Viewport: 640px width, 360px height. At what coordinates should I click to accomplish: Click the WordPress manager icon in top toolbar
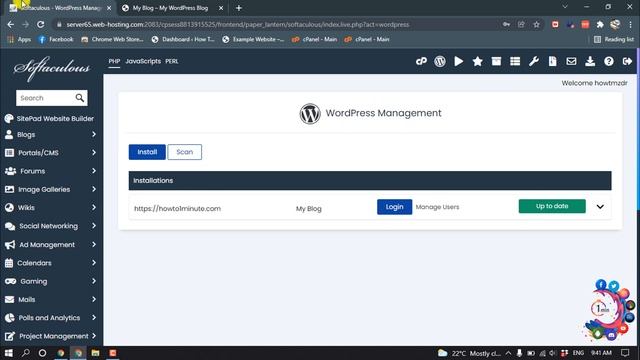point(440,61)
